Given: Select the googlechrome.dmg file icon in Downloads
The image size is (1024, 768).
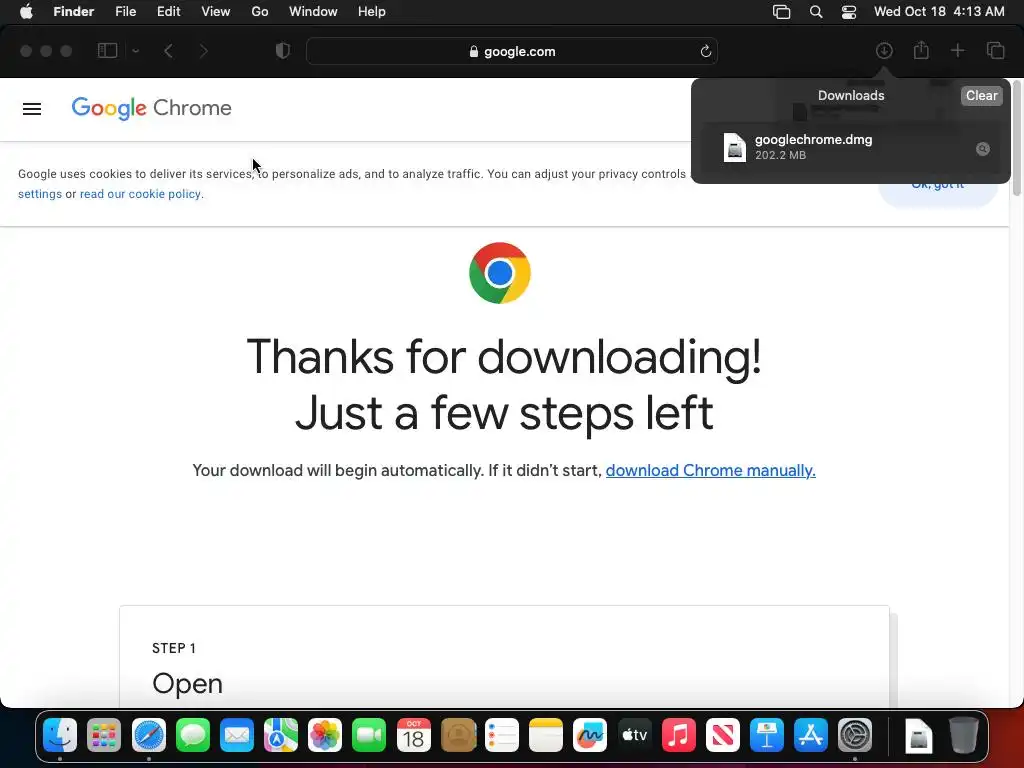Looking at the screenshot, I should [735, 147].
